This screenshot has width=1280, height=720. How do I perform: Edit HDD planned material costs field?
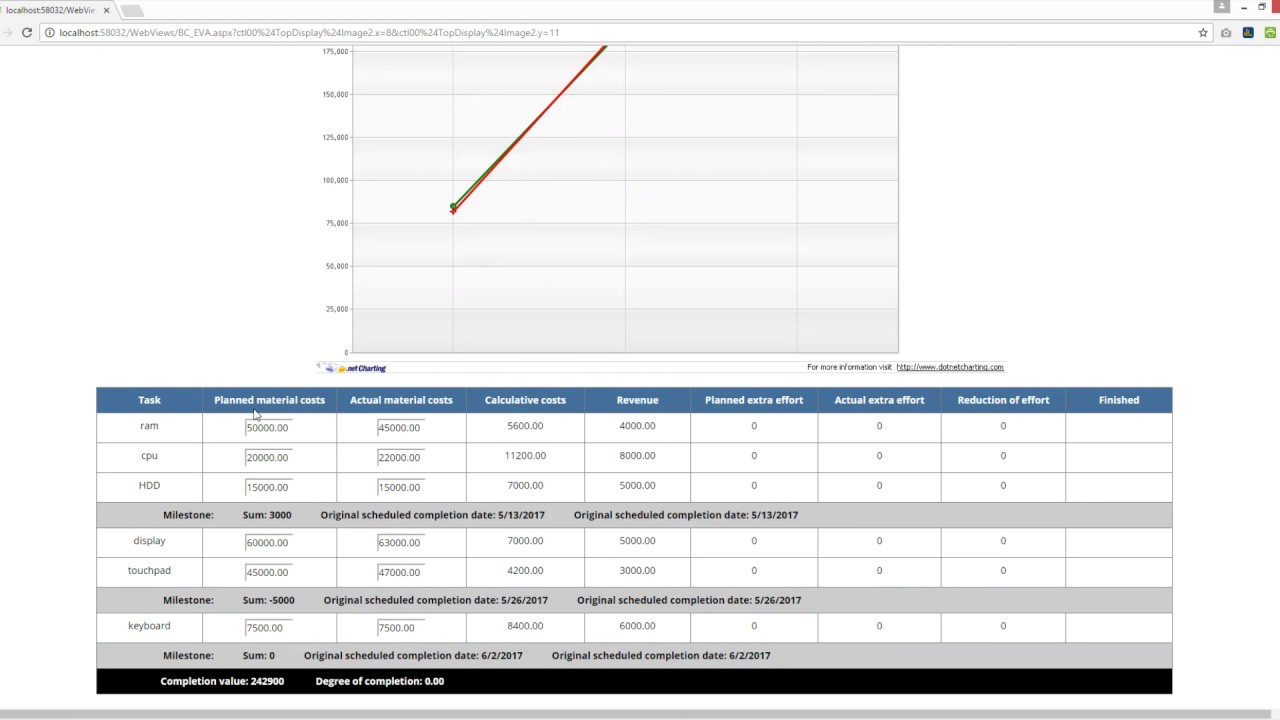tap(268, 487)
